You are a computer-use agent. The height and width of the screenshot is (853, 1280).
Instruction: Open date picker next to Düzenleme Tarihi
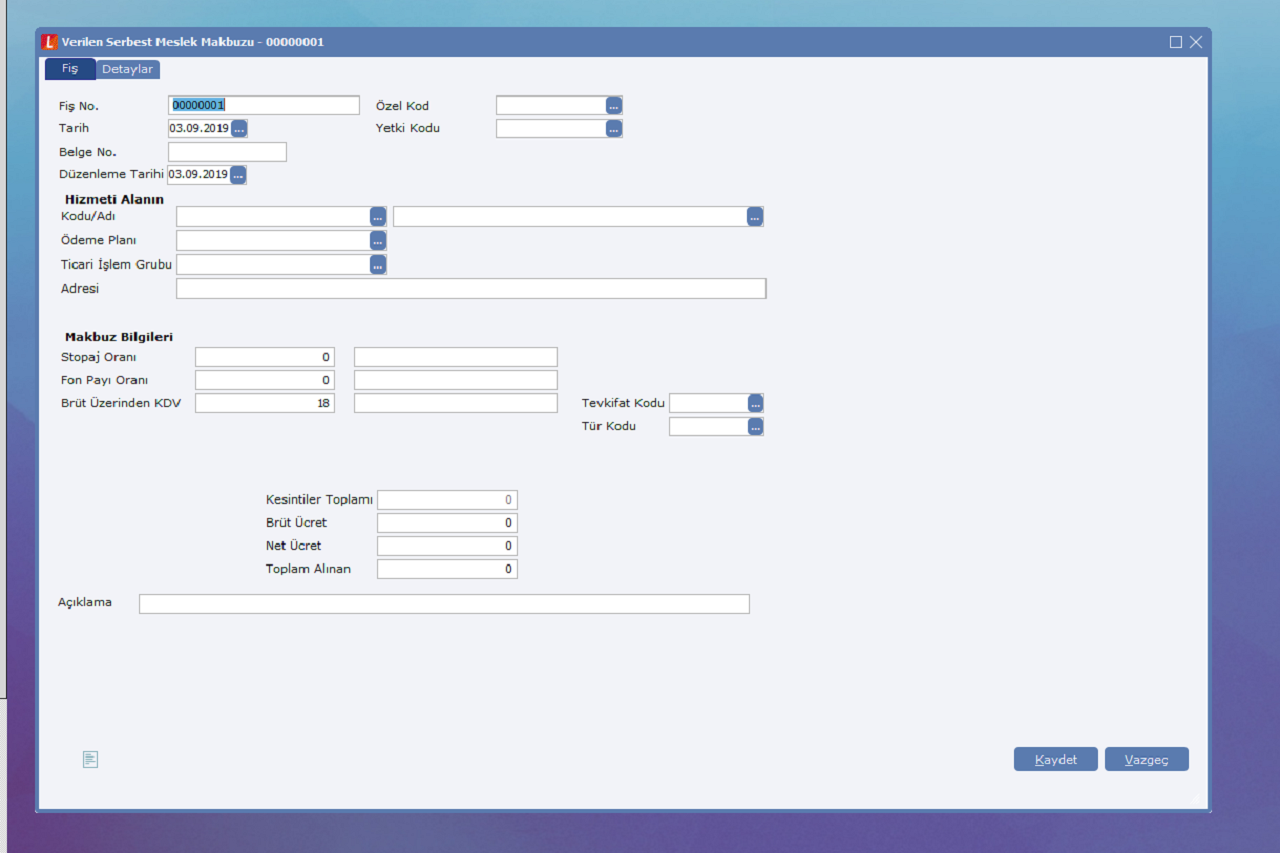point(238,174)
